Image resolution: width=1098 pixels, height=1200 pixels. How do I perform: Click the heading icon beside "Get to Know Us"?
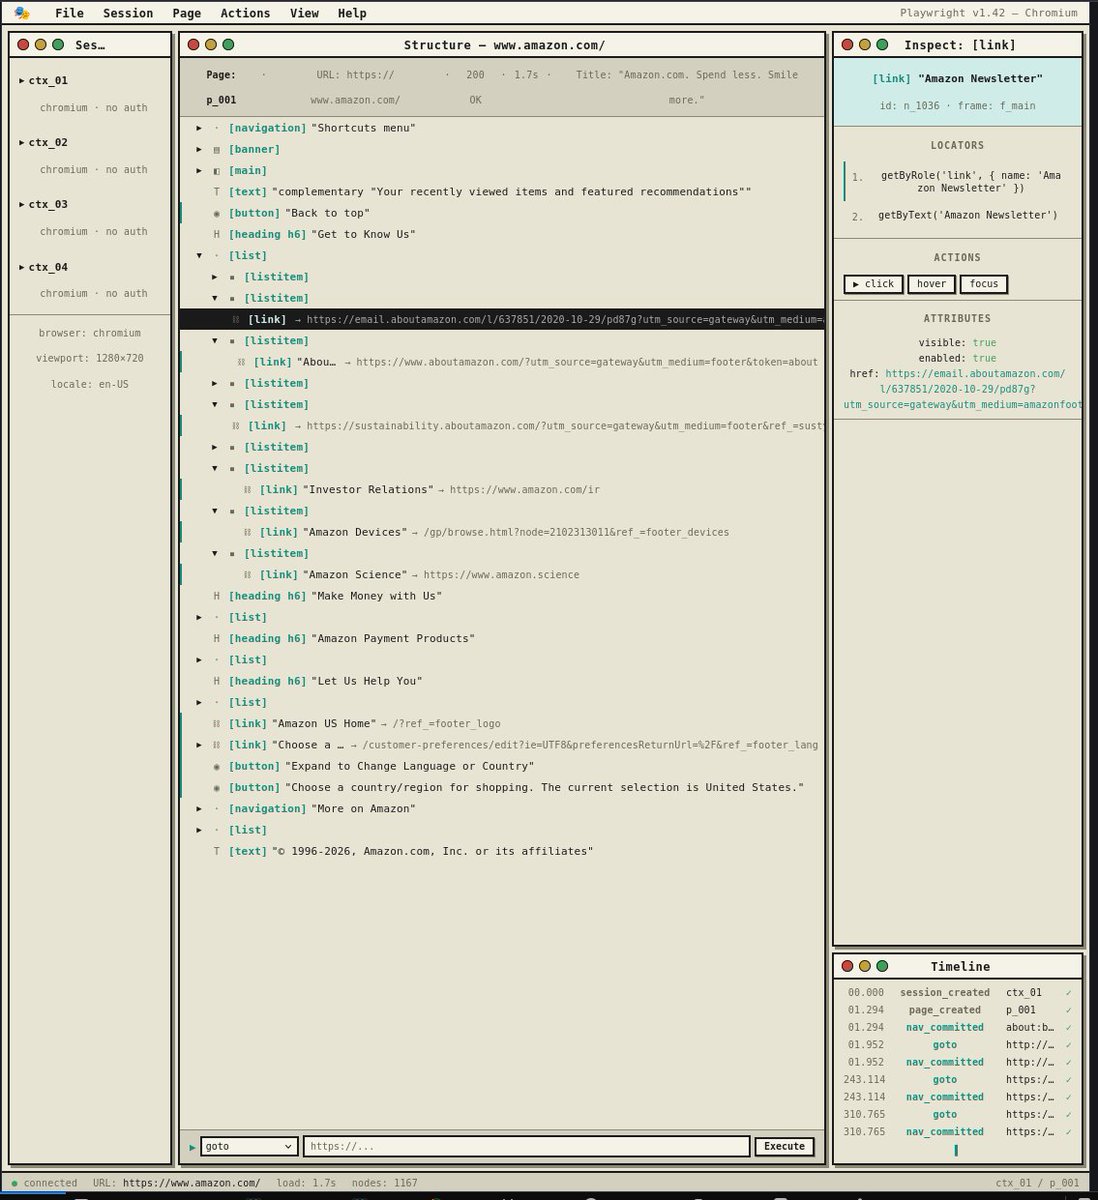coord(216,234)
